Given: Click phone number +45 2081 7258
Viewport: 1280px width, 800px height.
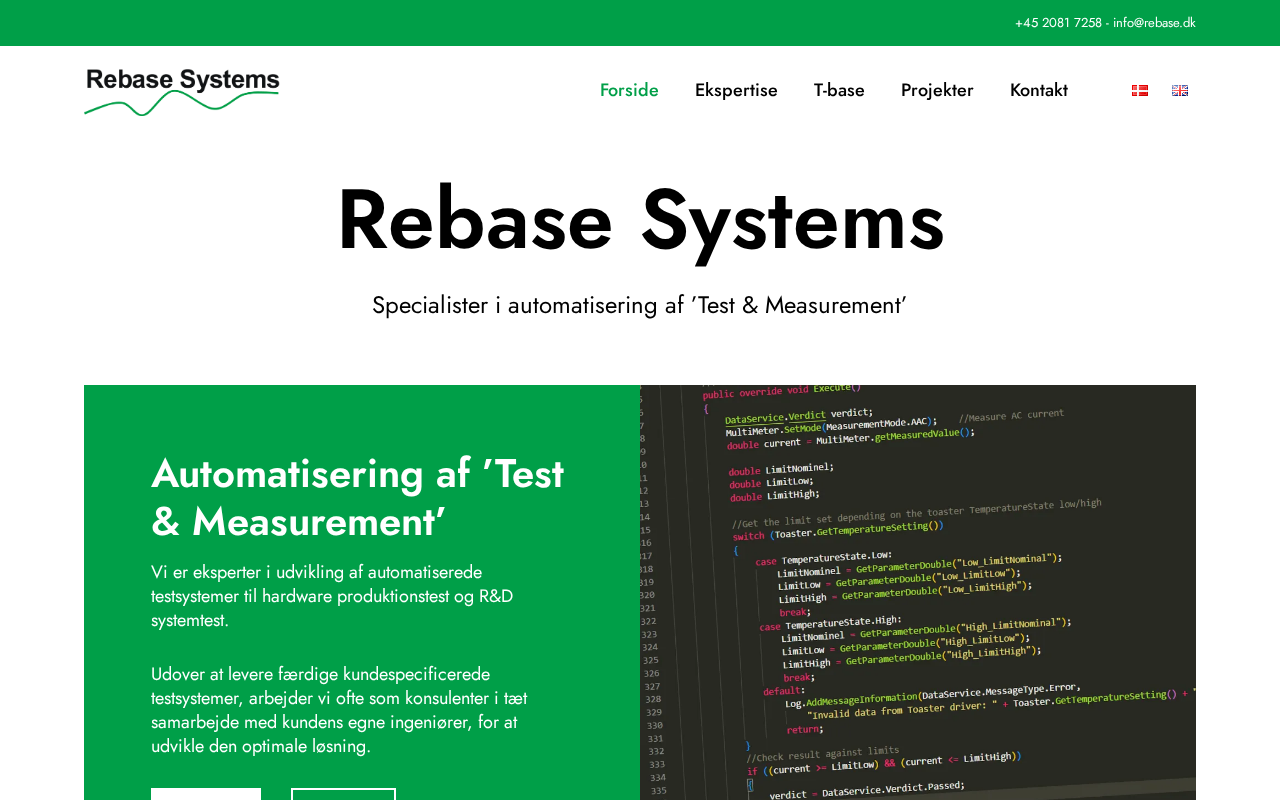Looking at the screenshot, I should (1058, 23).
